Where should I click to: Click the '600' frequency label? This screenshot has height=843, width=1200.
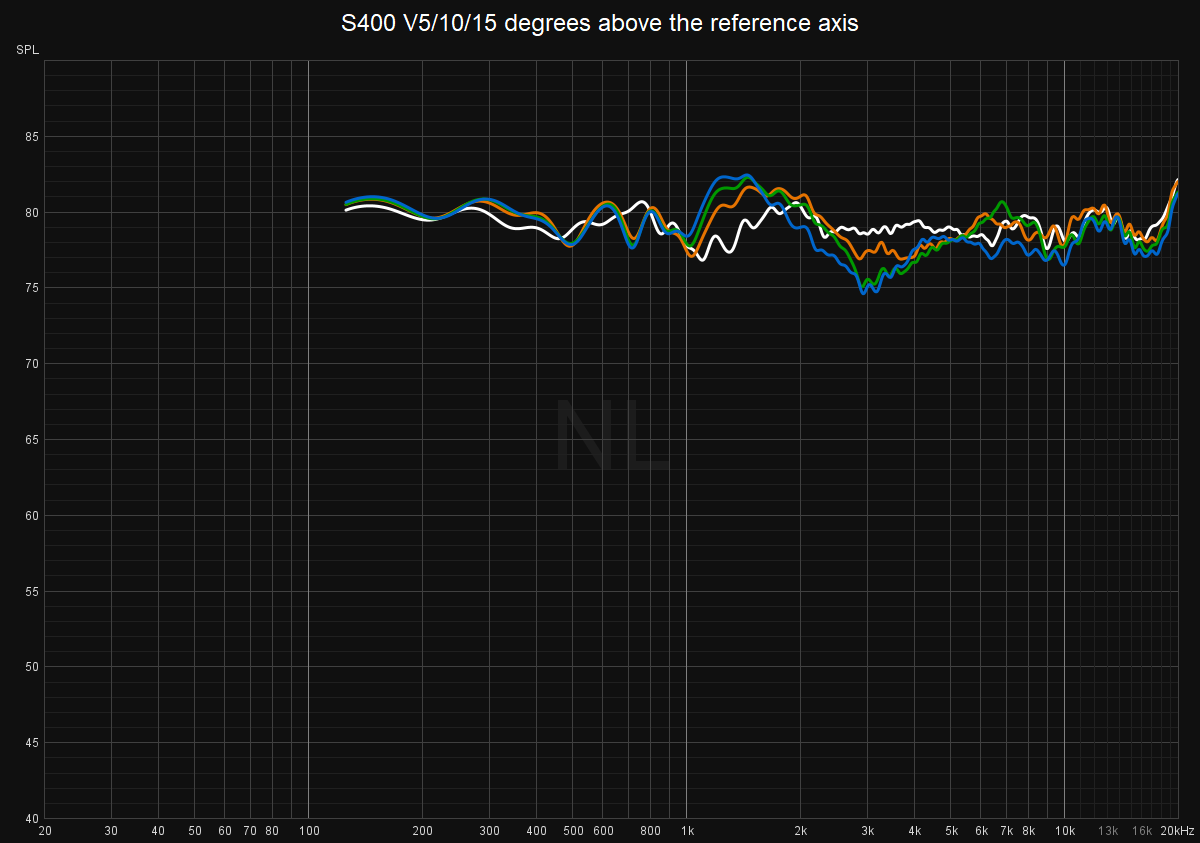coord(603,831)
